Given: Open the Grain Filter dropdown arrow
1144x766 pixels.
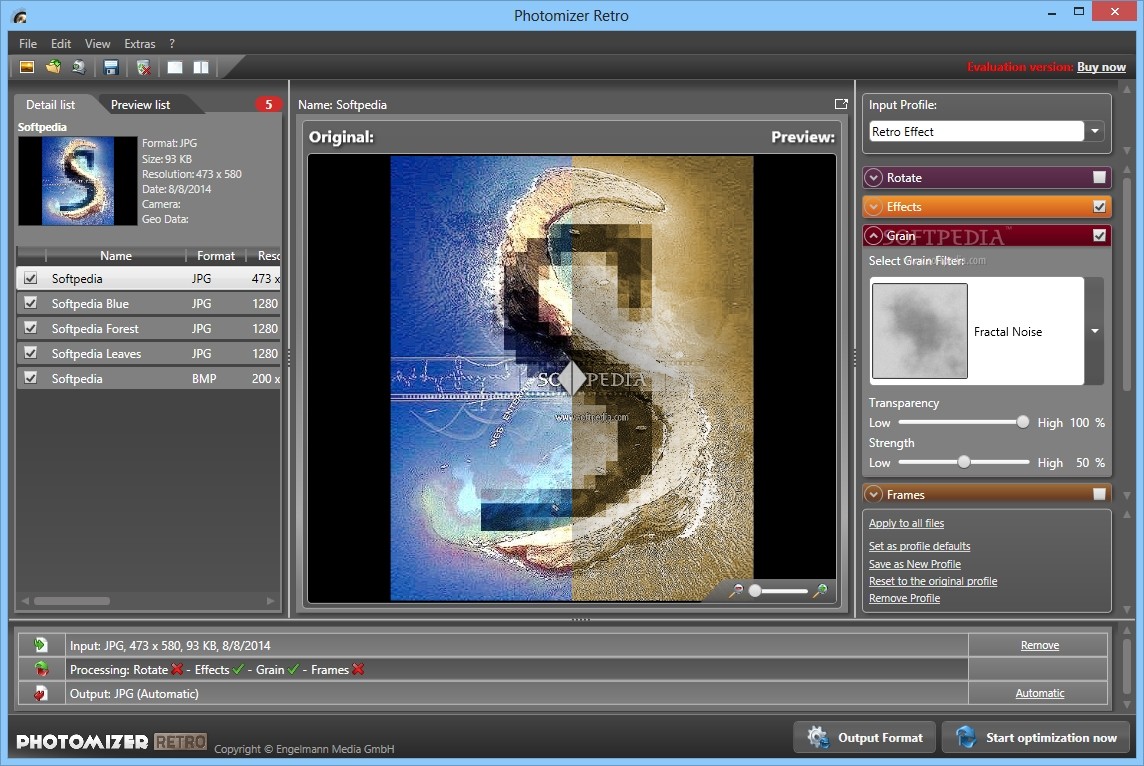Looking at the screenshot, I should [x=1094, y=331].
